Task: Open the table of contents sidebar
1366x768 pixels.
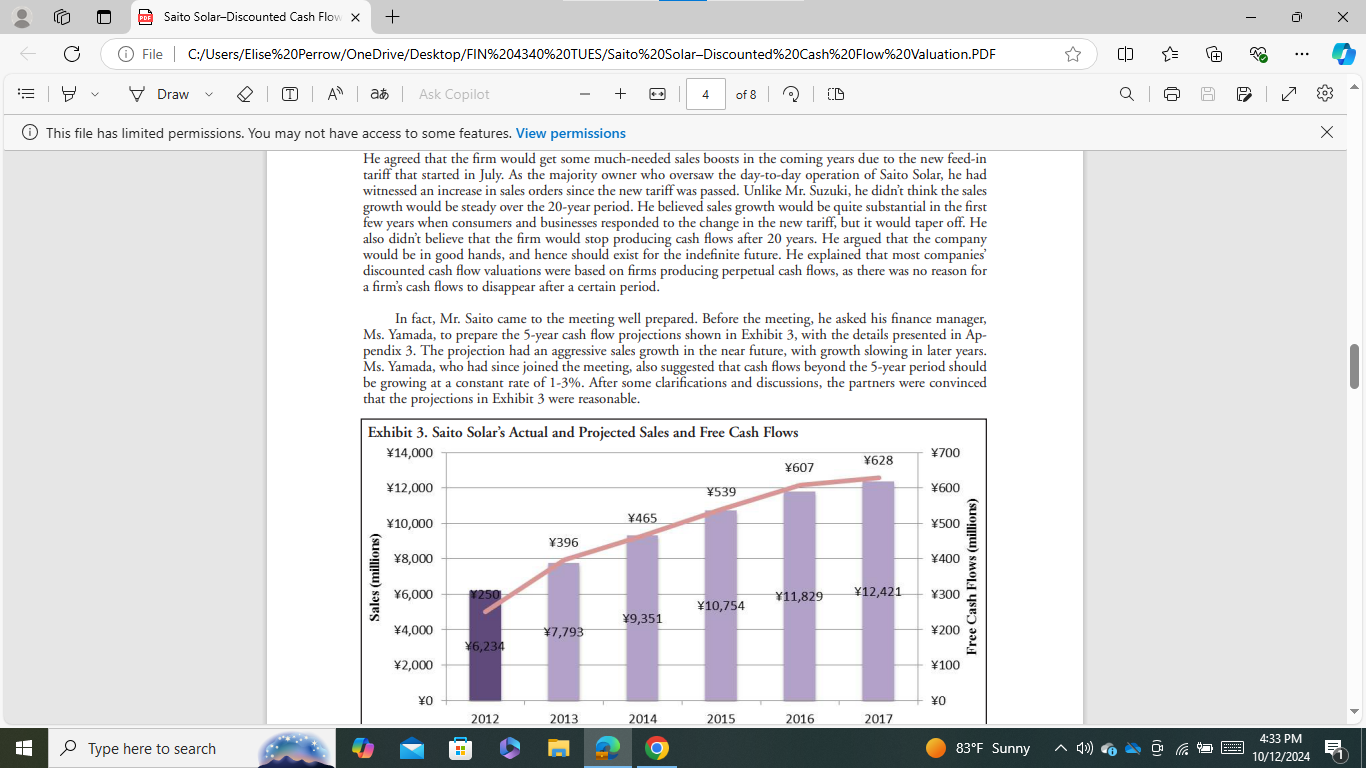Action: (x=27, y=93)
